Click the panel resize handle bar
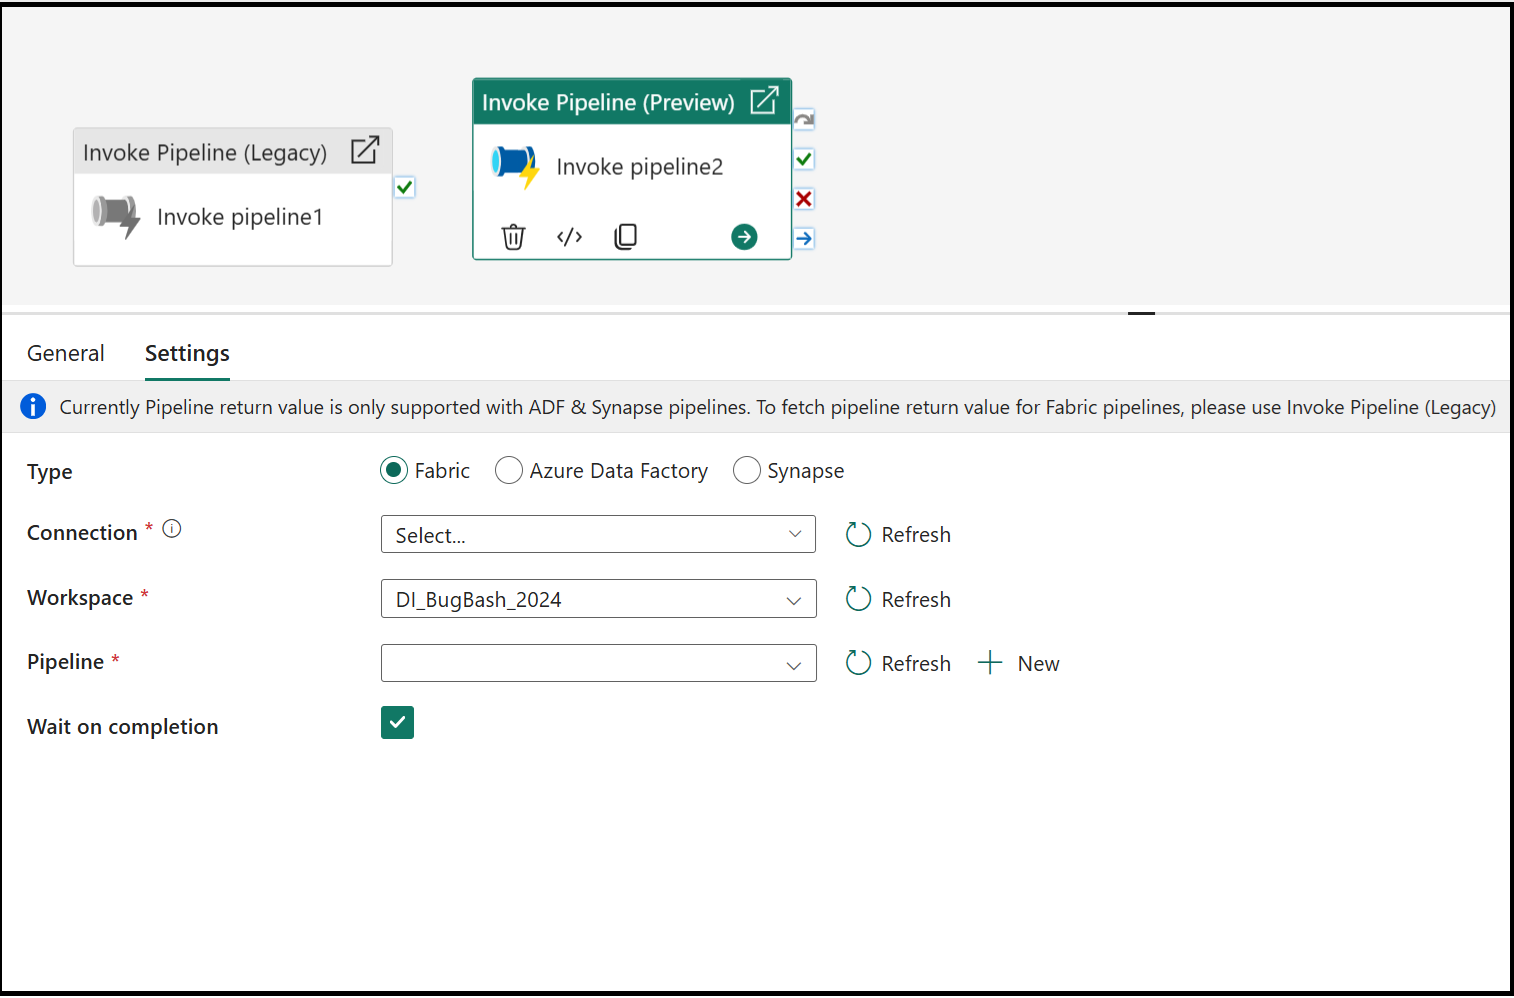 pos(1141,313)
